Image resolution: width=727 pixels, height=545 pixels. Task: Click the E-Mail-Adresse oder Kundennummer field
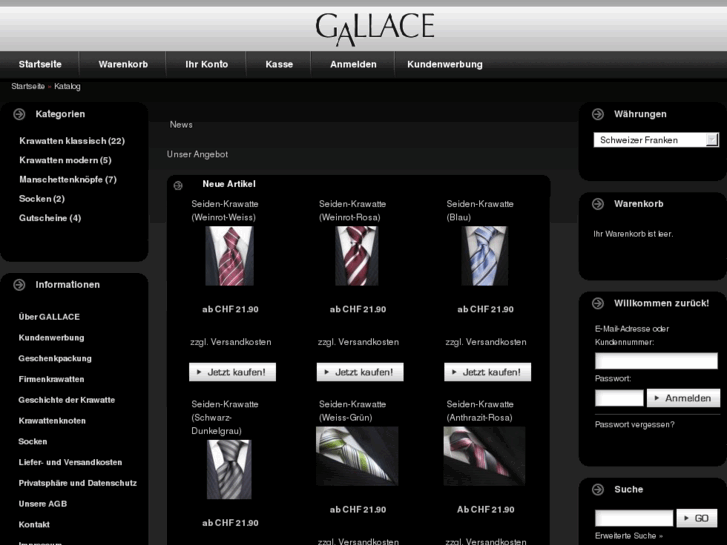[x=656, y=361]
